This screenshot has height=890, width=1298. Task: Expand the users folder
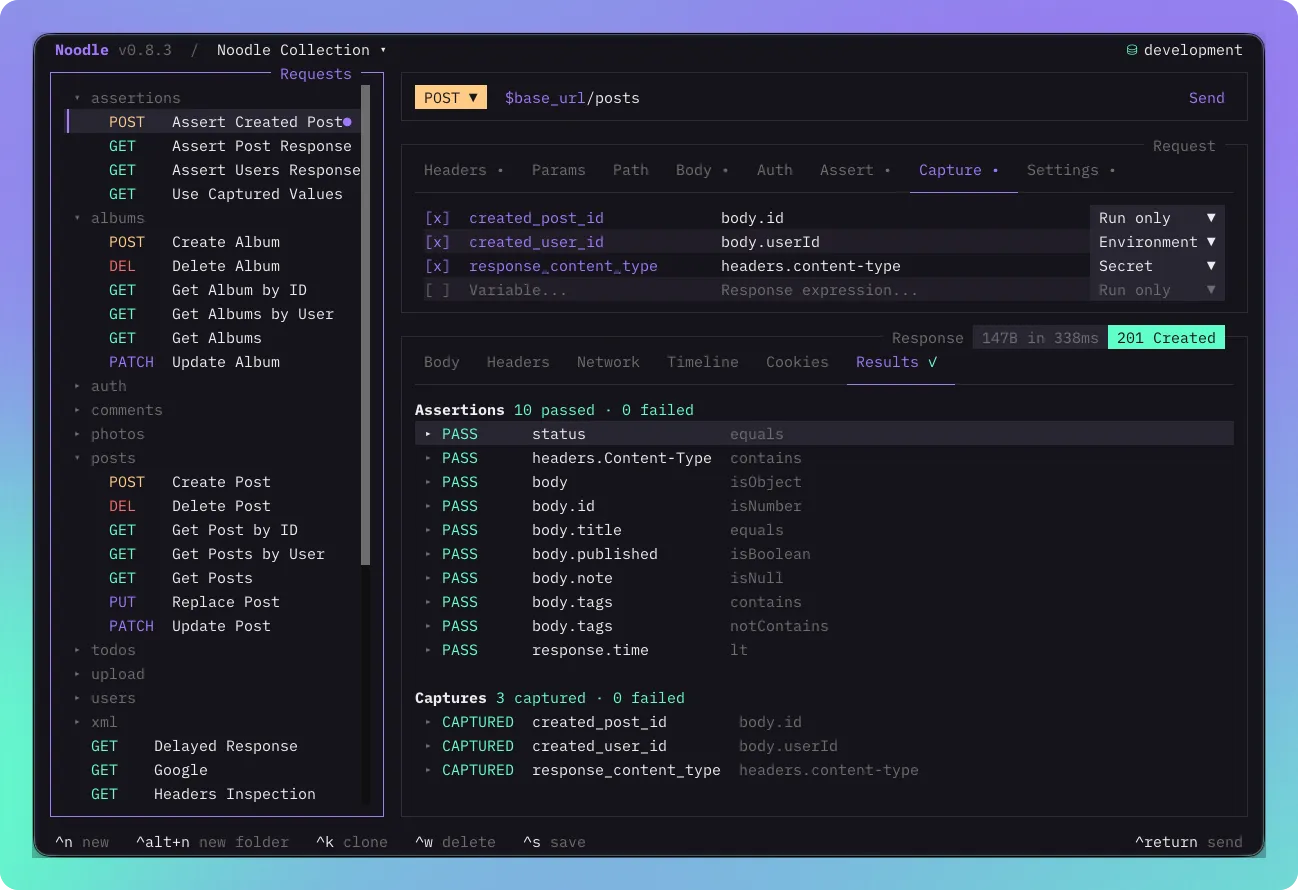[x=77, y=698]
